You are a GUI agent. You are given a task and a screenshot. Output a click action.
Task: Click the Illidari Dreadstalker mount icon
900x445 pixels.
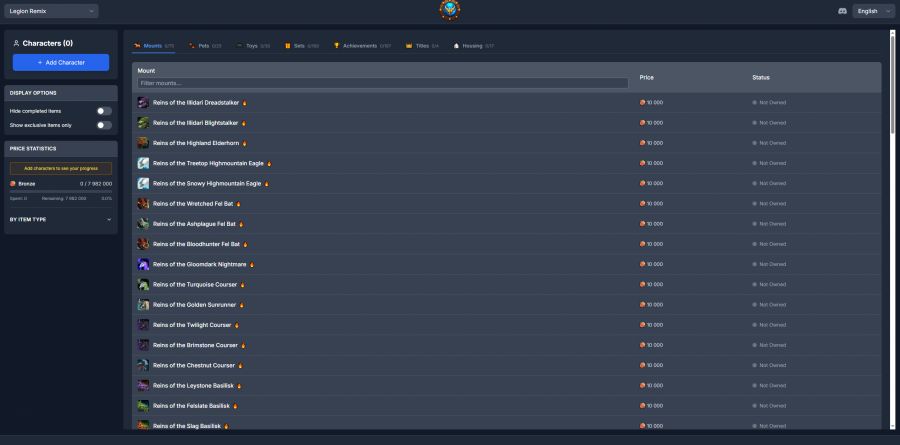143,102
